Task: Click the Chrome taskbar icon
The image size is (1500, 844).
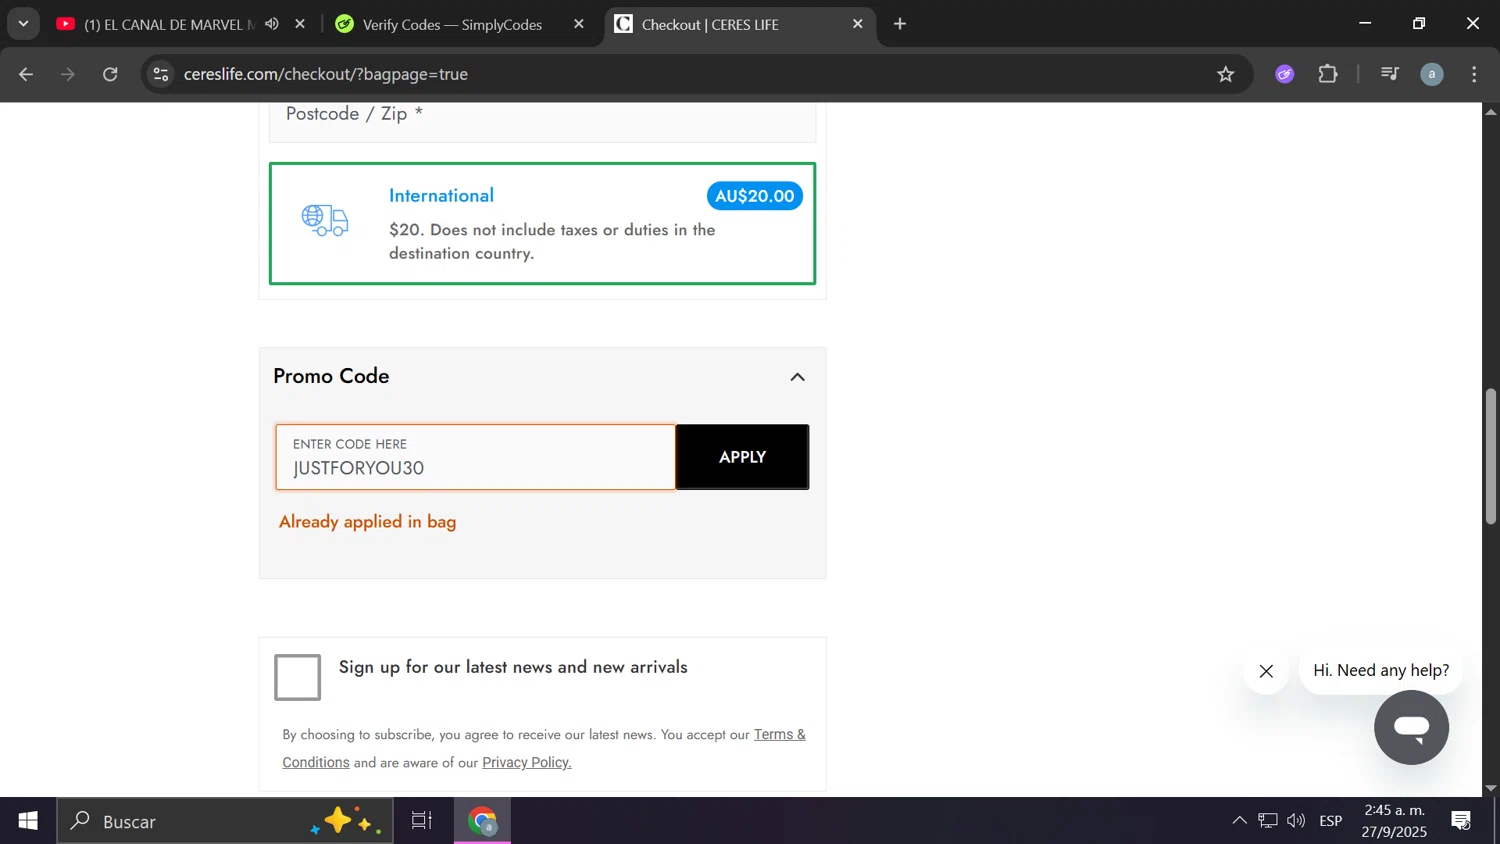Action: [x=483, y=821]
